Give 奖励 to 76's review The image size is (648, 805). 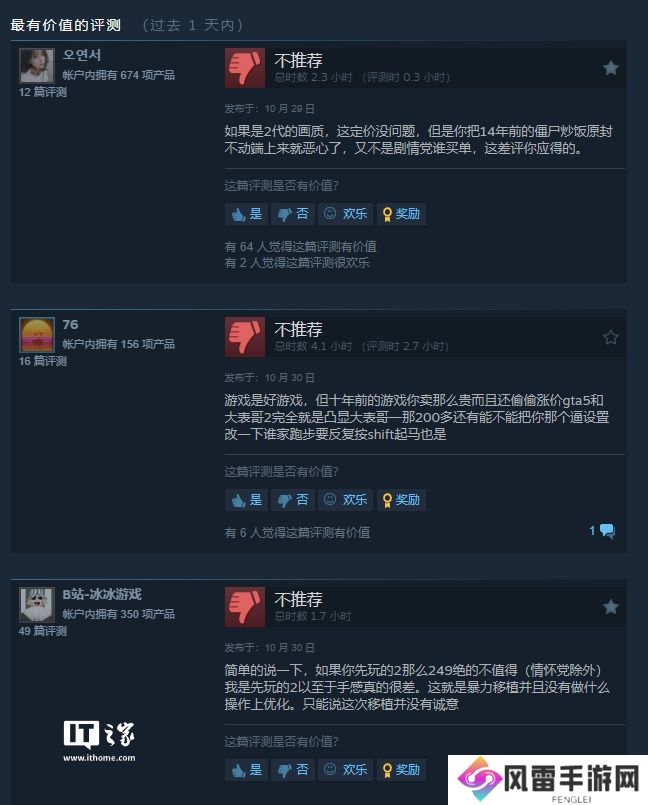point(401,500)
